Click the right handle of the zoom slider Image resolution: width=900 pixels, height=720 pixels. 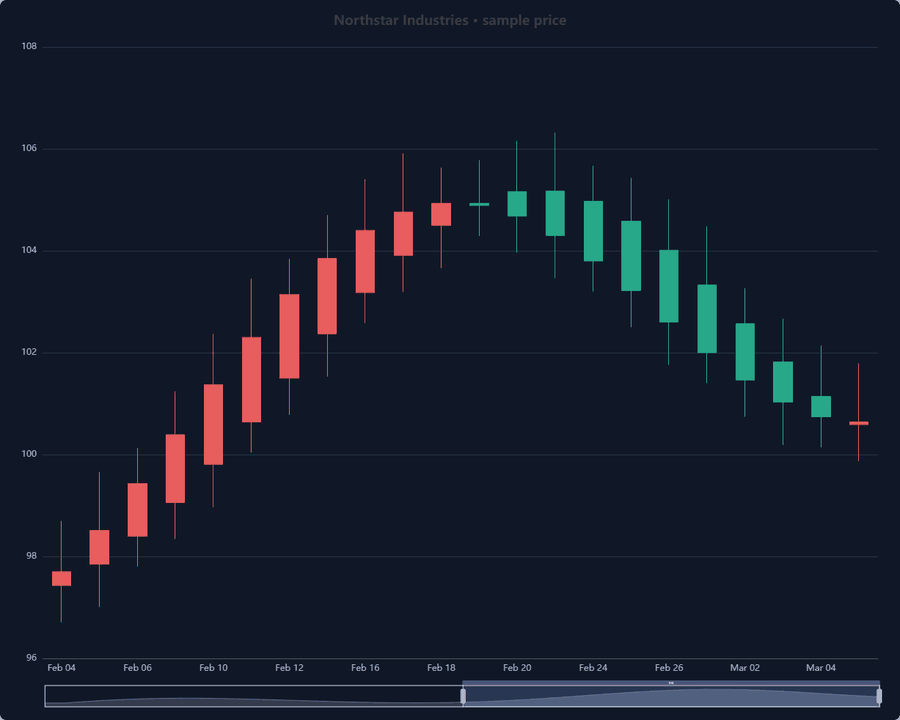coord(879,696)
